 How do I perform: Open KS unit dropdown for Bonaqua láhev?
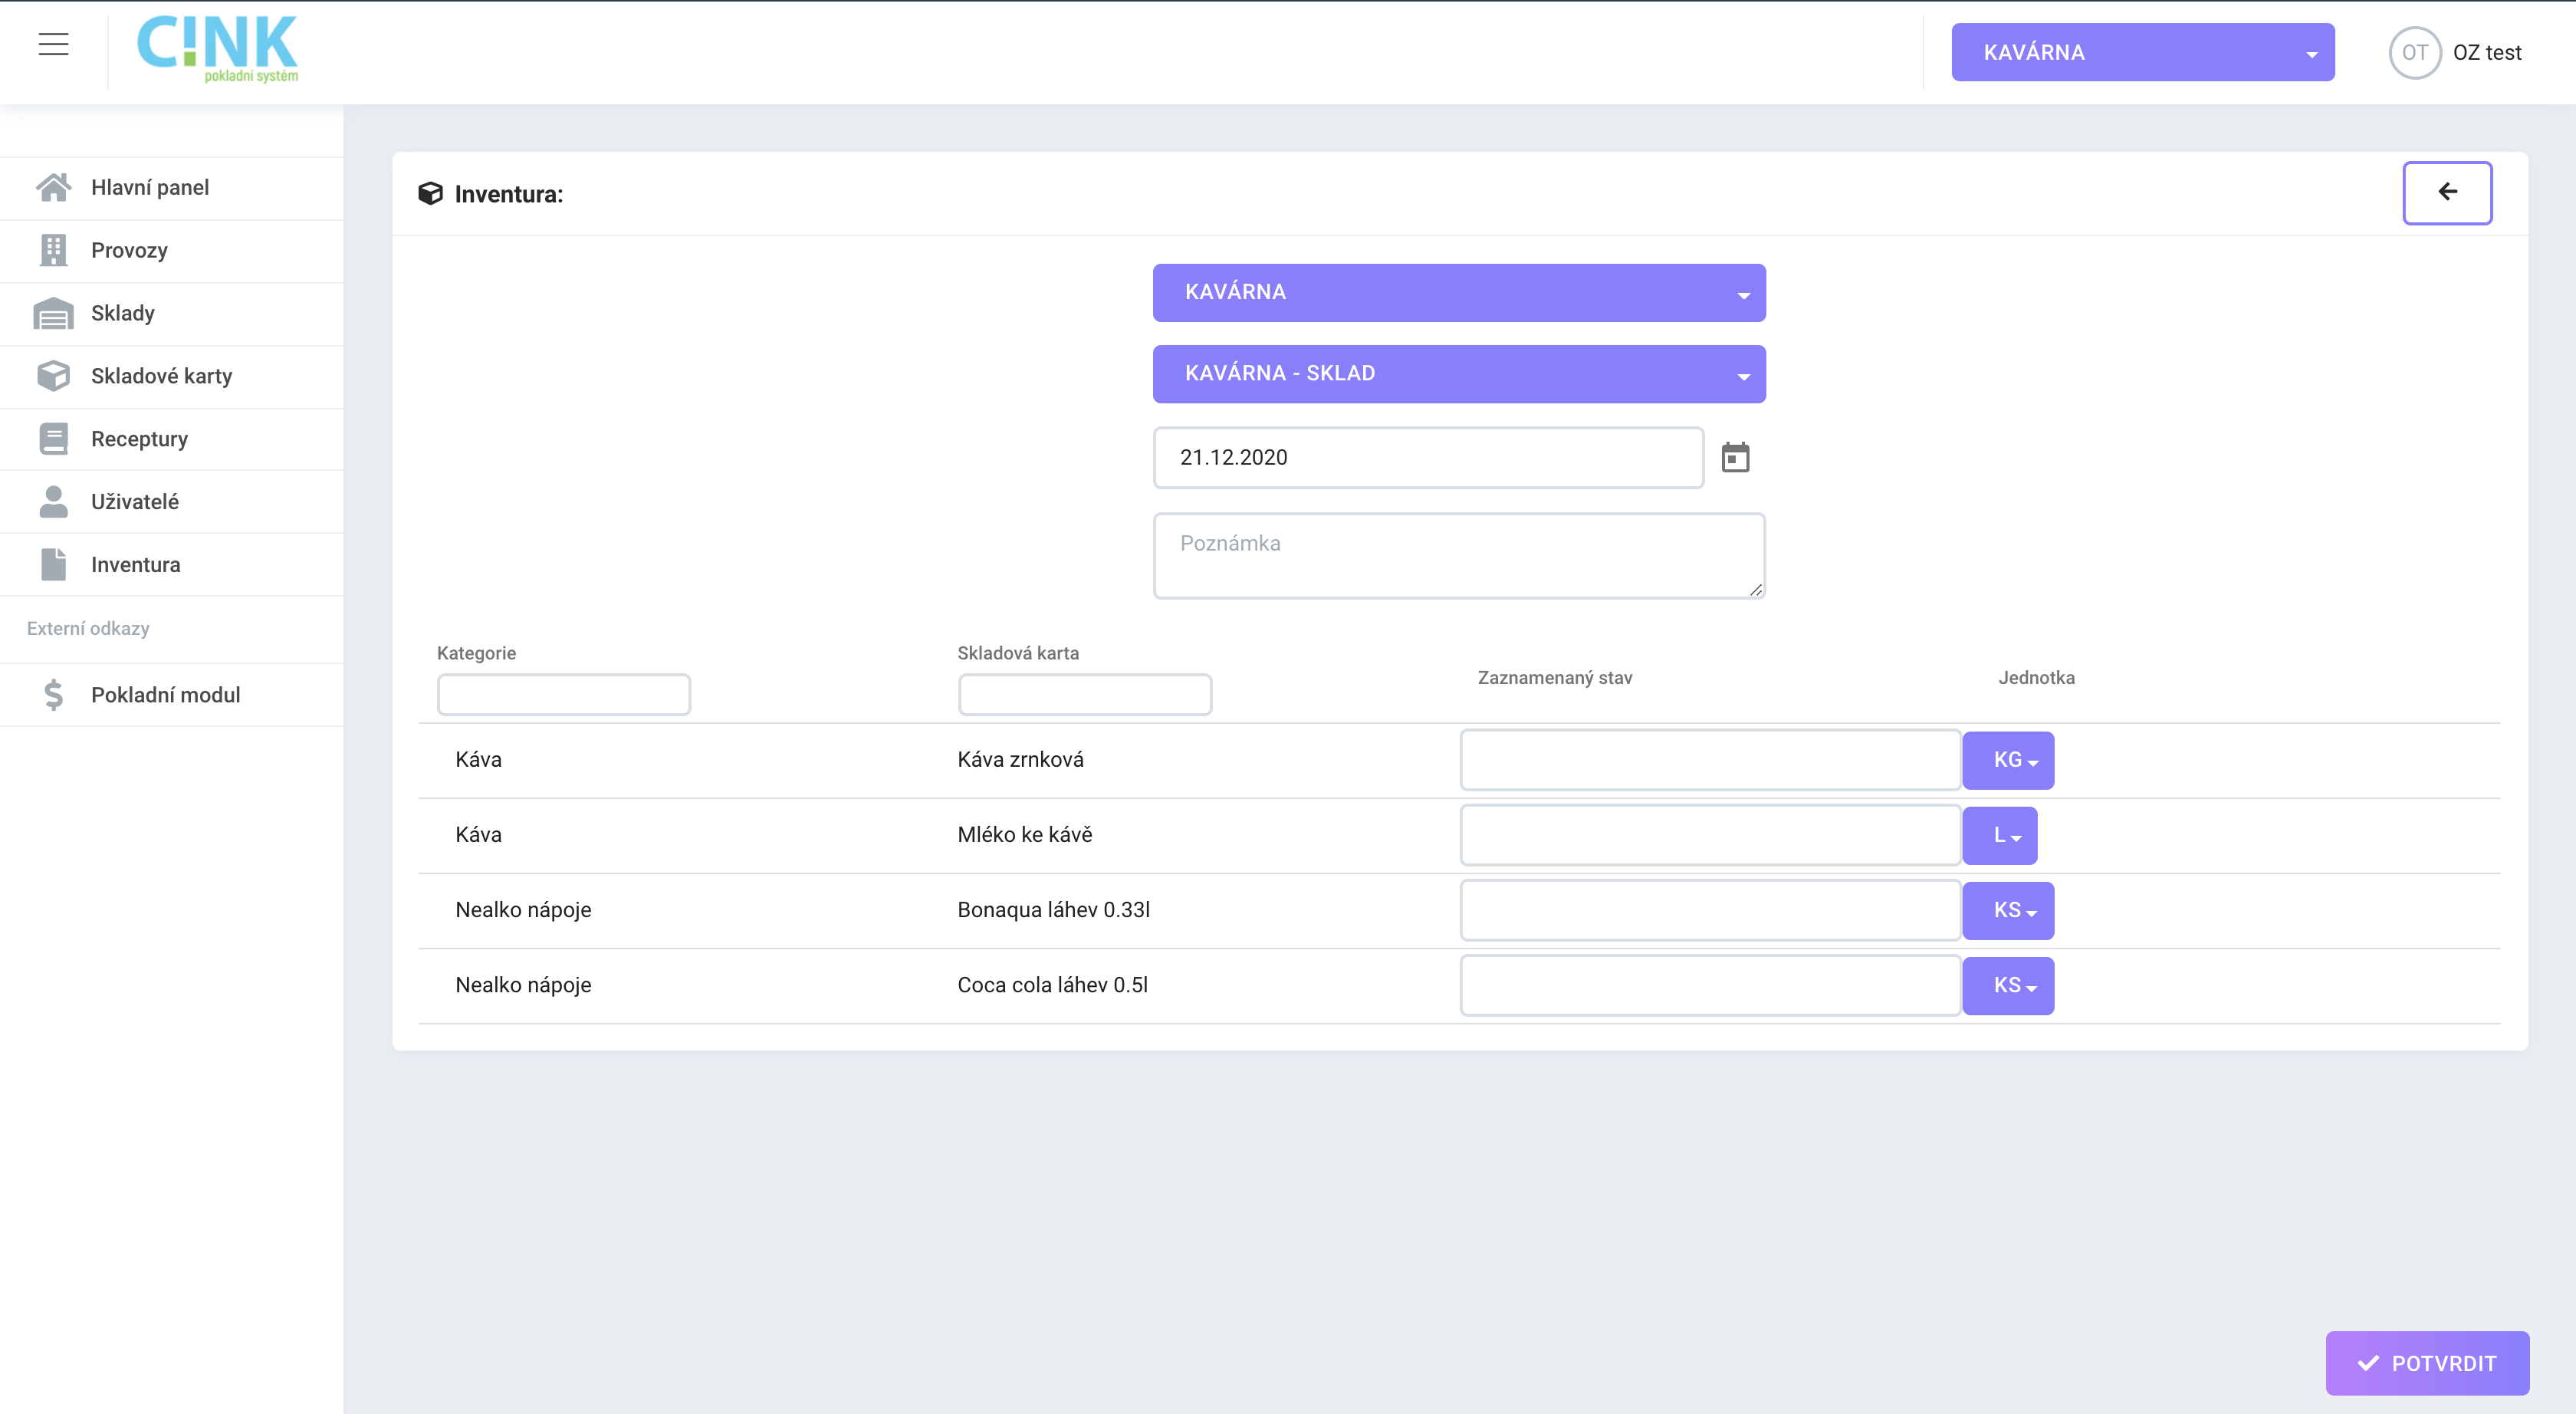2008,910
